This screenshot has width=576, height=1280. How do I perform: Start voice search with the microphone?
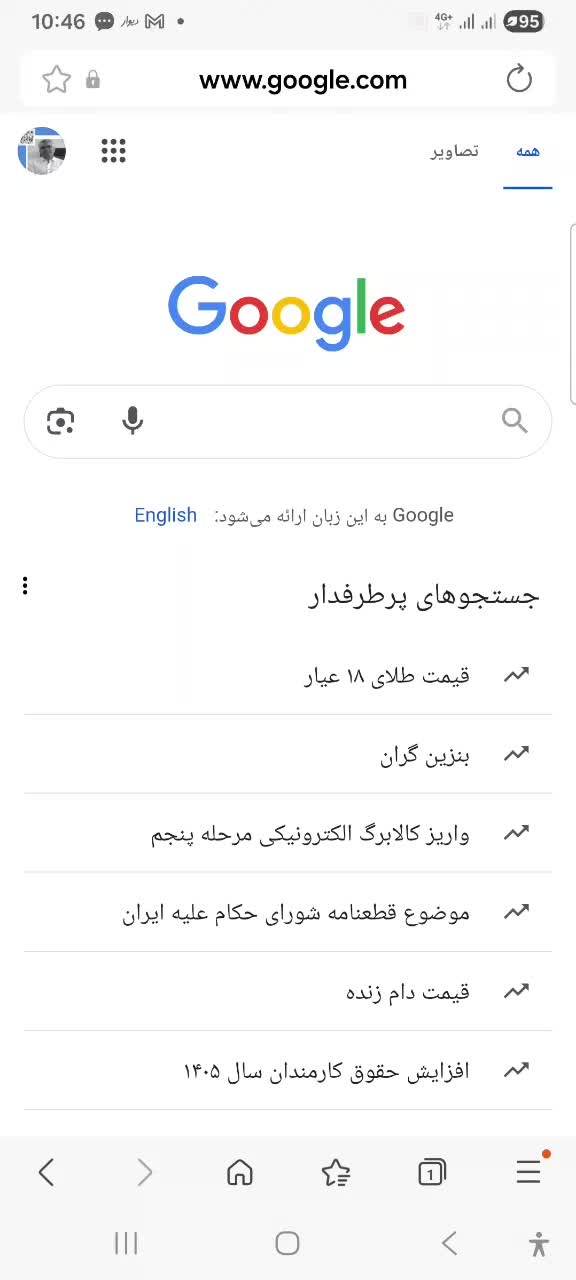132,421
